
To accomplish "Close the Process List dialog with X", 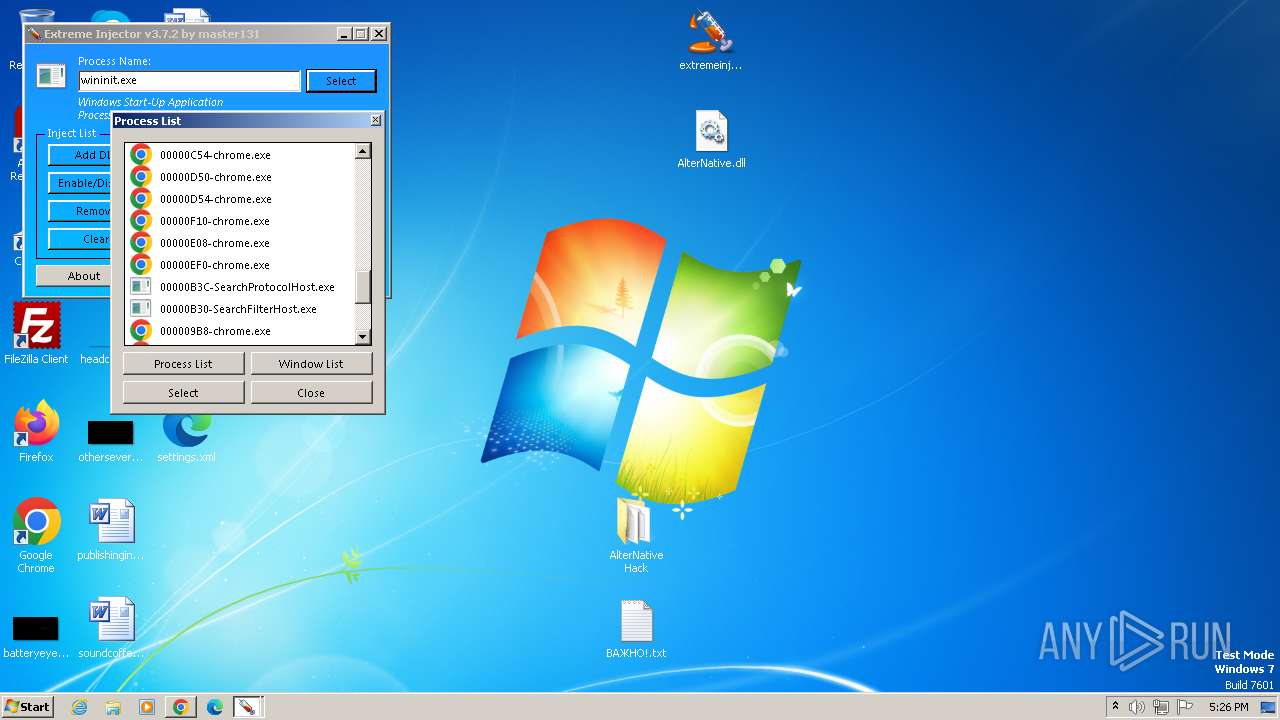I will pyautogui.click(x=375, y=120).
